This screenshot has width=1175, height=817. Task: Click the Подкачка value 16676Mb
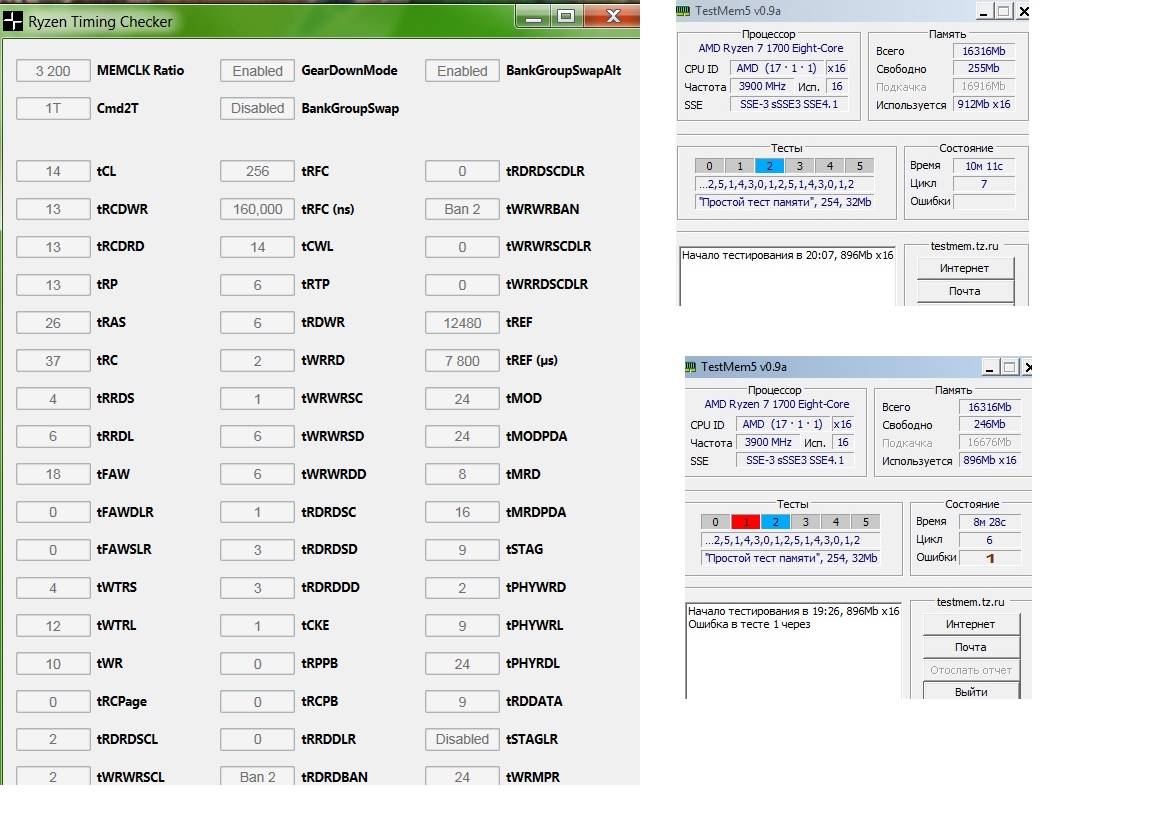[990, 442]
